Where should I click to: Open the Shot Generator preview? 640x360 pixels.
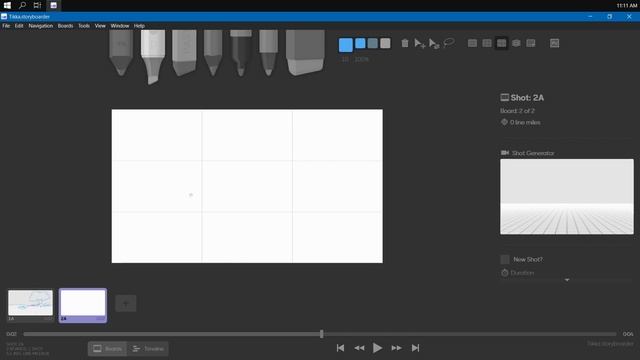pyautogui.click(x=567, y=197)
